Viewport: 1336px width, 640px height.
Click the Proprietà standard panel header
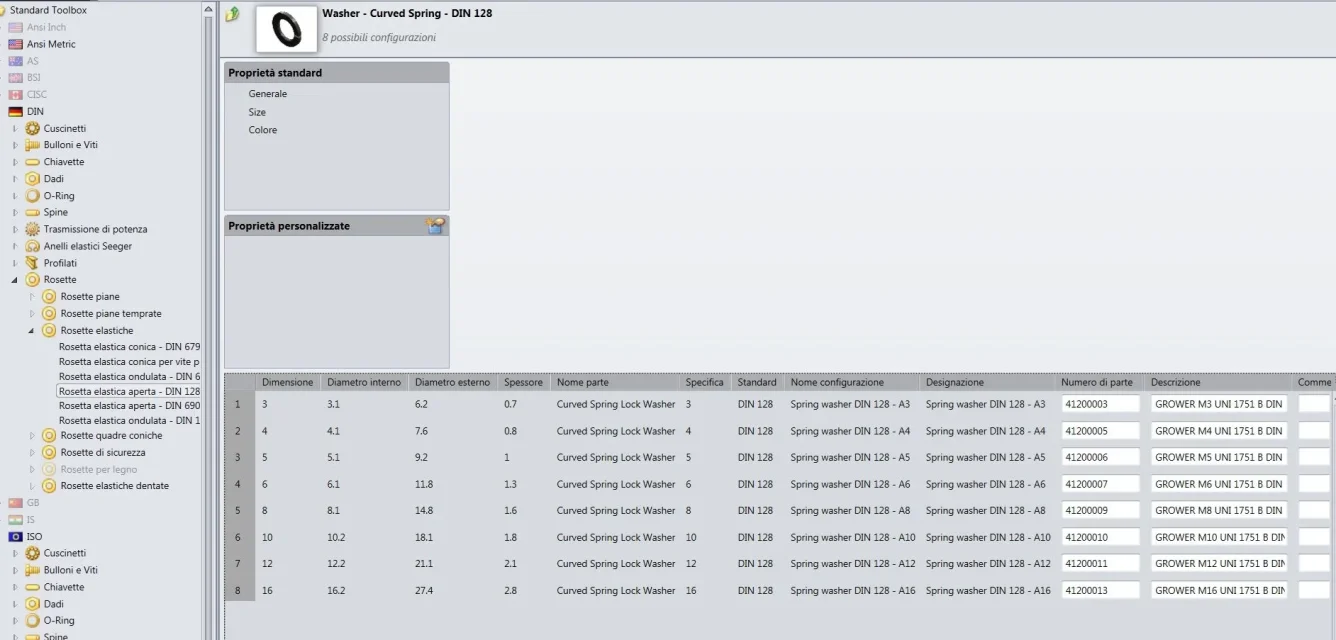pyautogui.click(x=337, y=73)
